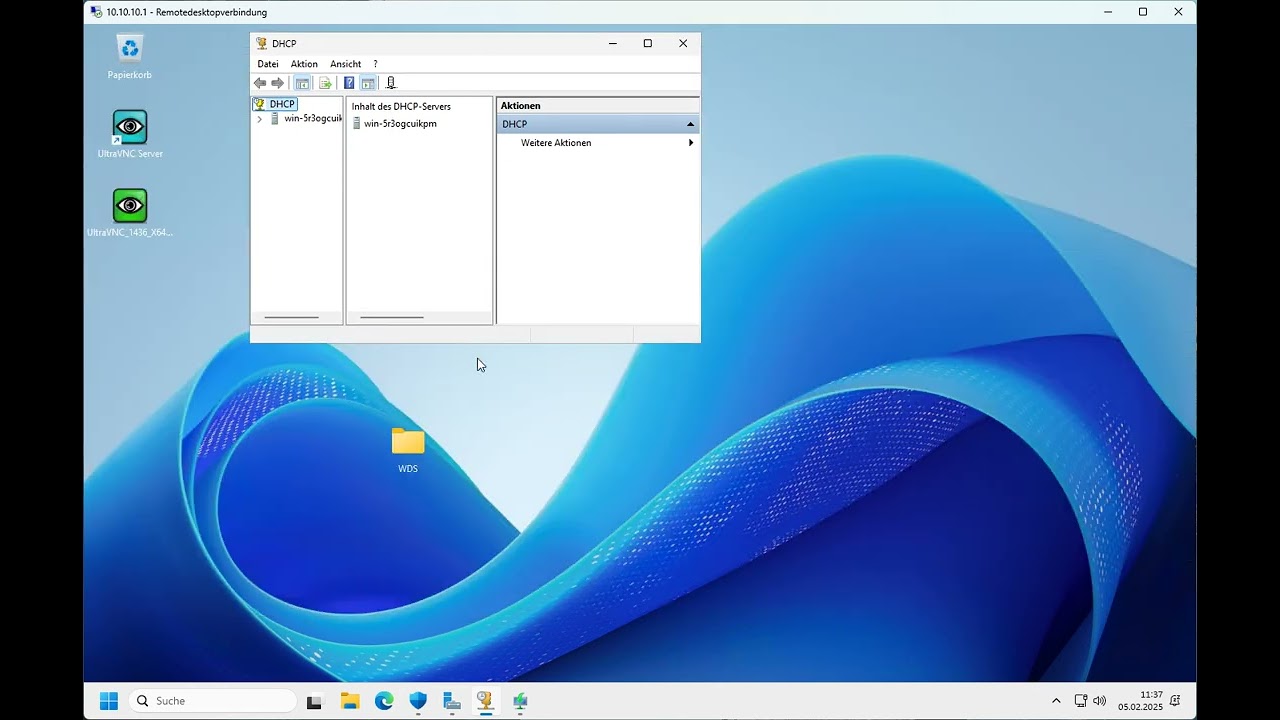This screenshot has width=1280, height=720.
Task: Maximize the DHCP console window
Action: tap(648, 43)
